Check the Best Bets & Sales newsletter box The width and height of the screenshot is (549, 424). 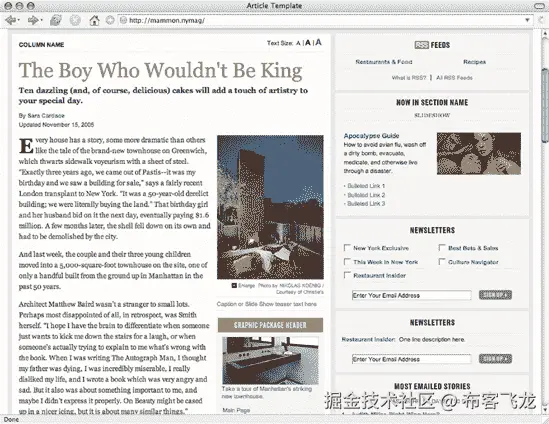pos(442,248)
